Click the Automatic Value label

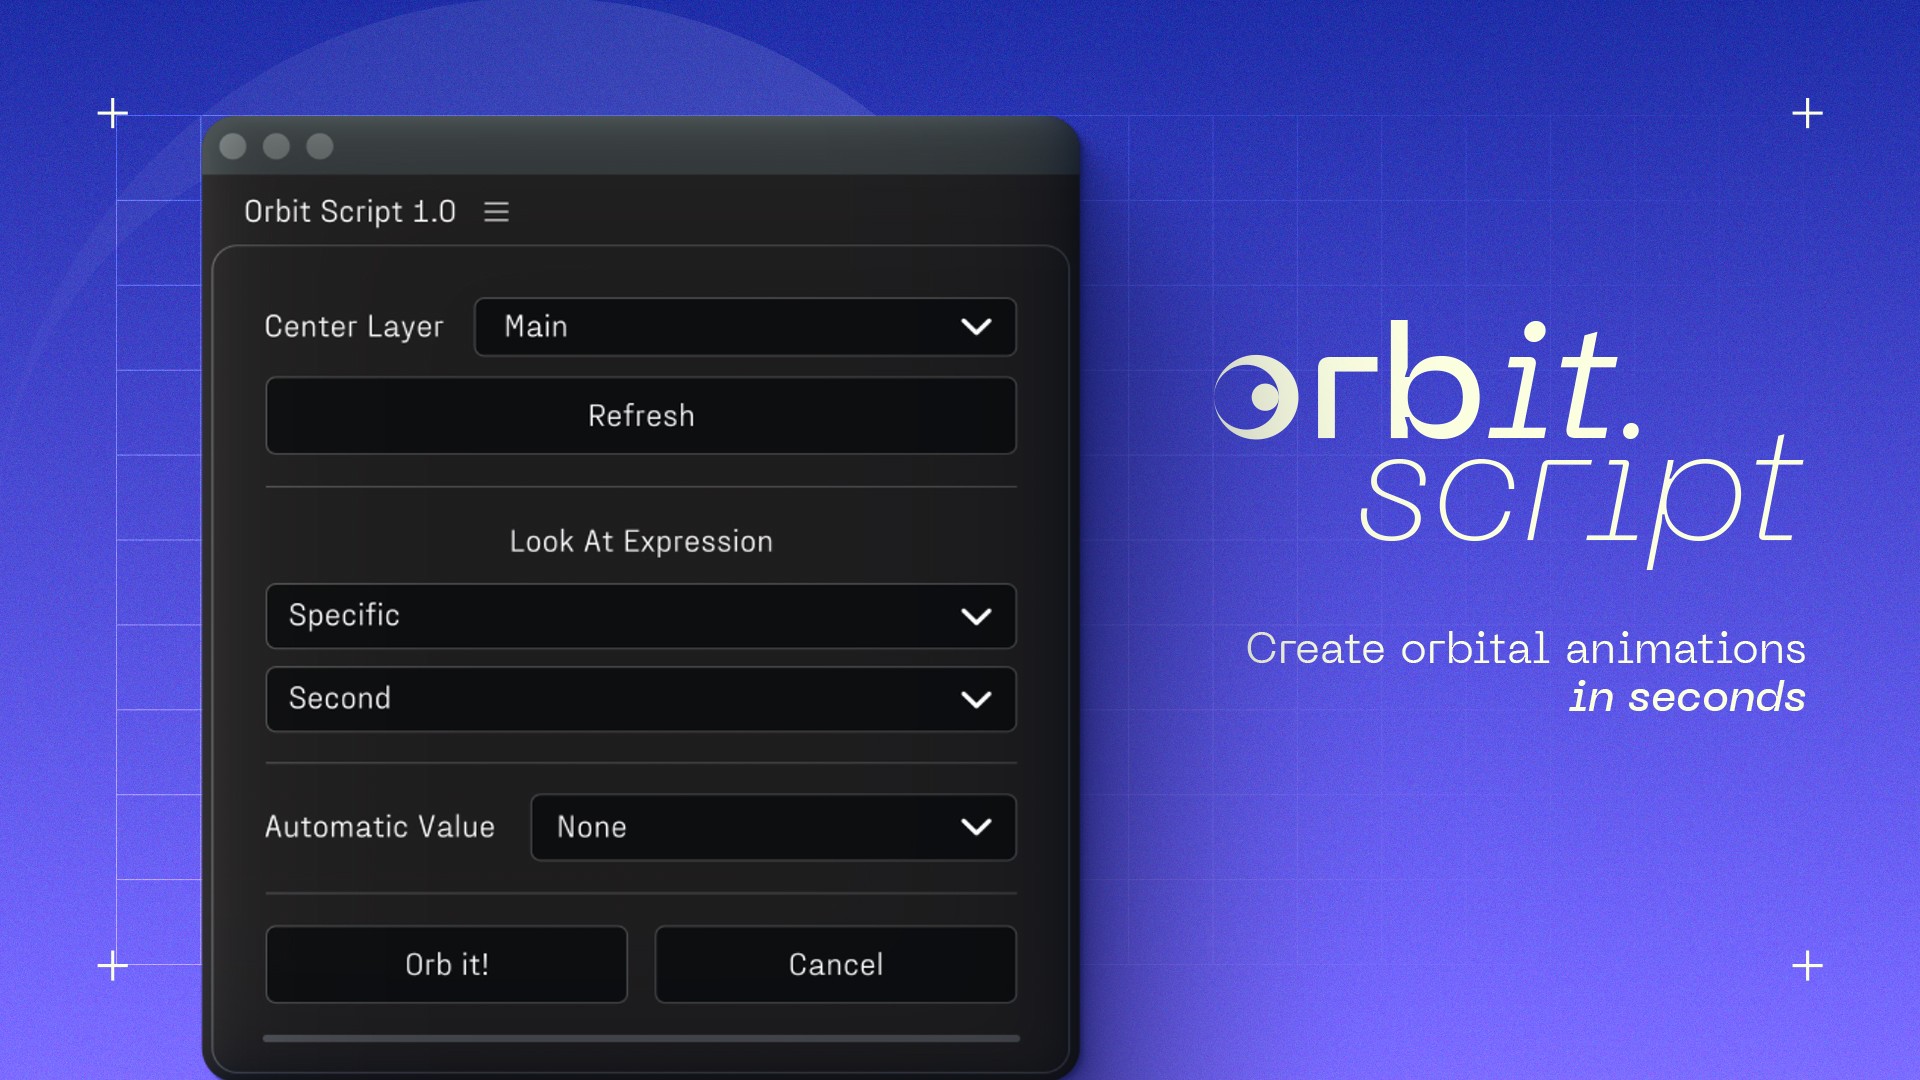(x=379, y=827)
